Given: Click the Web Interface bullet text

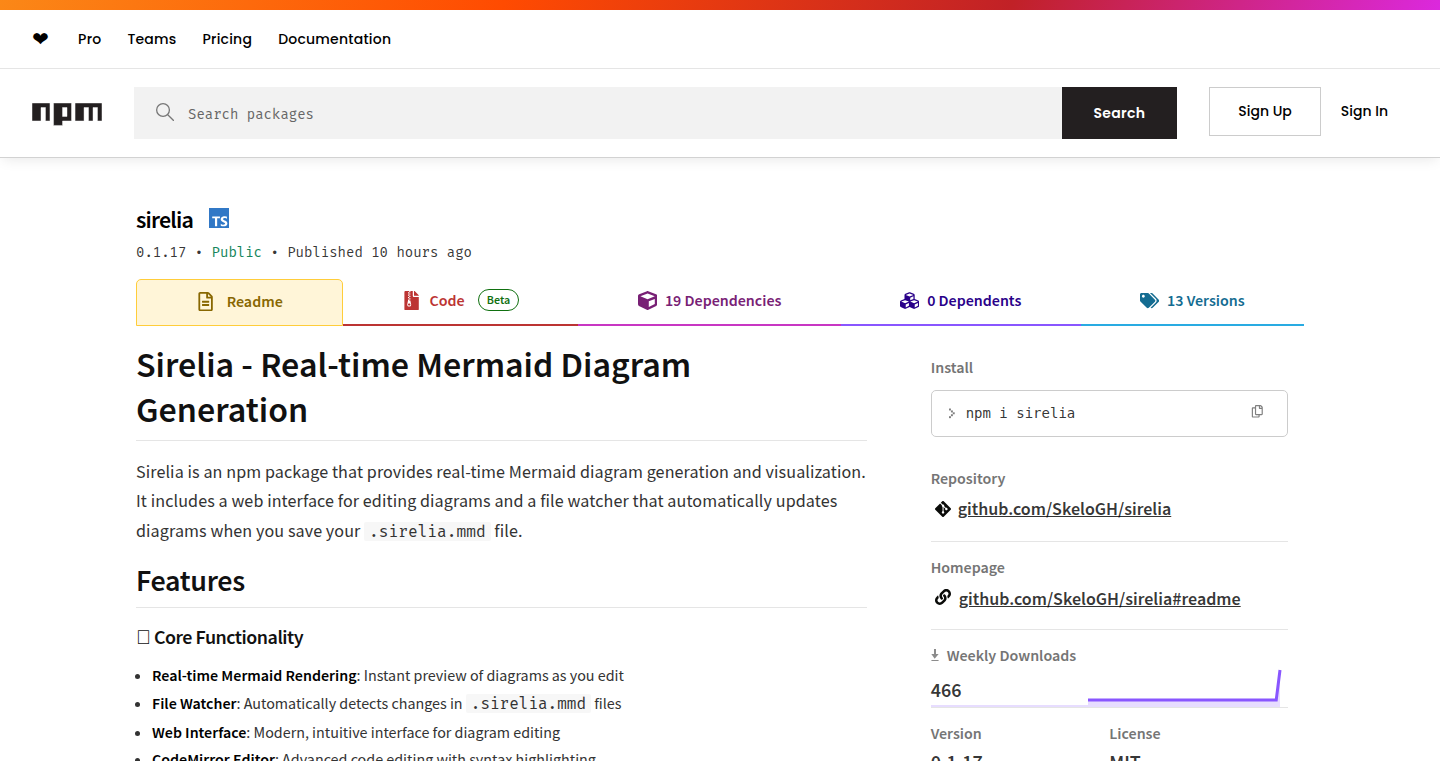Looking at the screenshot, I should (356, 733).
